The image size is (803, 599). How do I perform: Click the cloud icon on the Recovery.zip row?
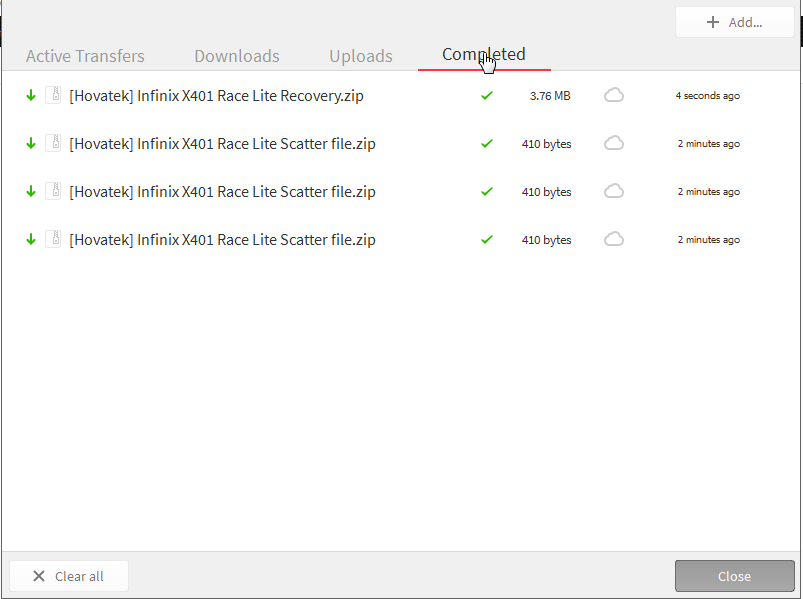[x=613, y=95]
